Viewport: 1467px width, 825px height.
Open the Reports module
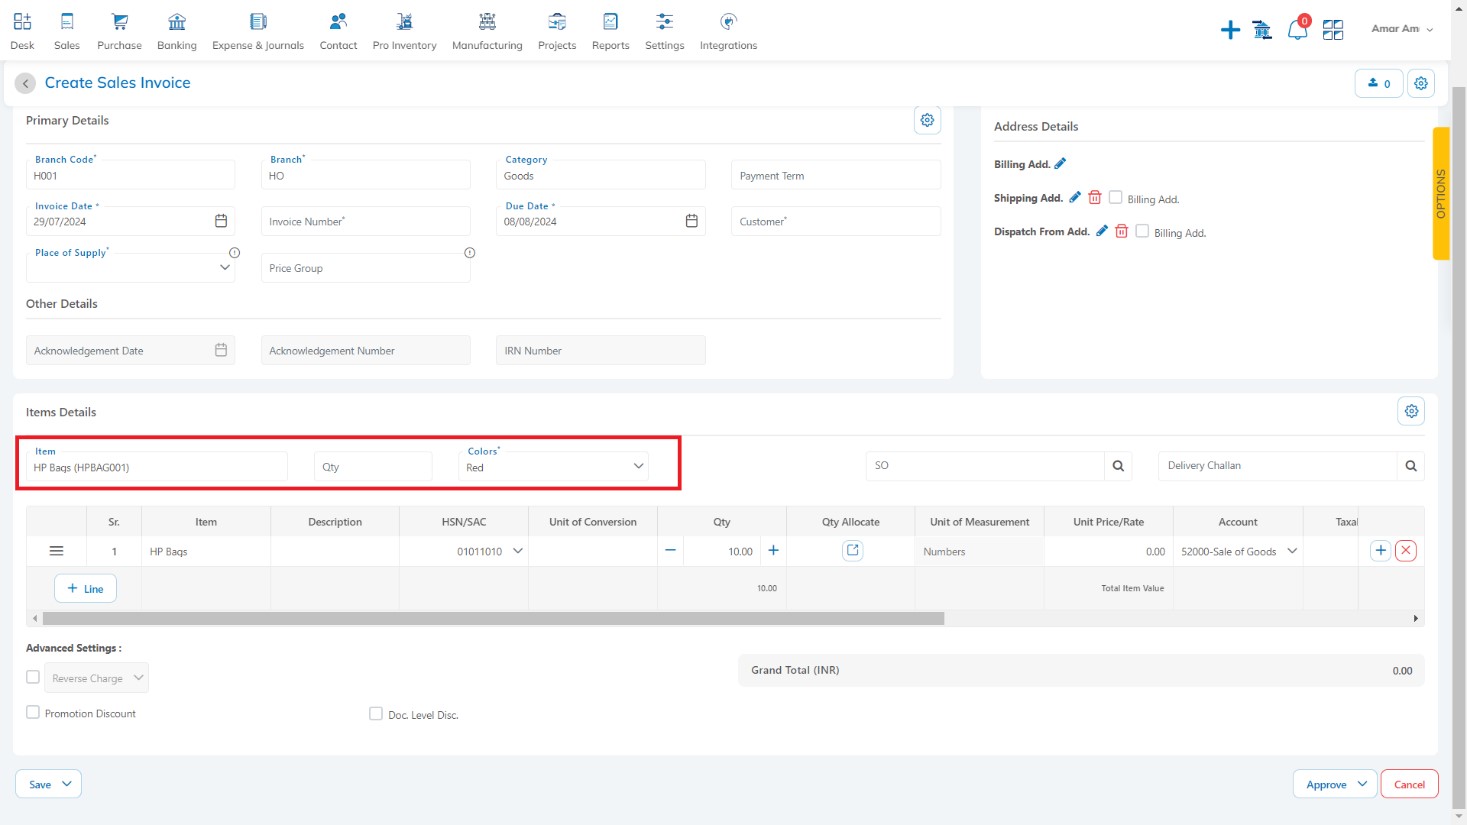tap(610, 31)
